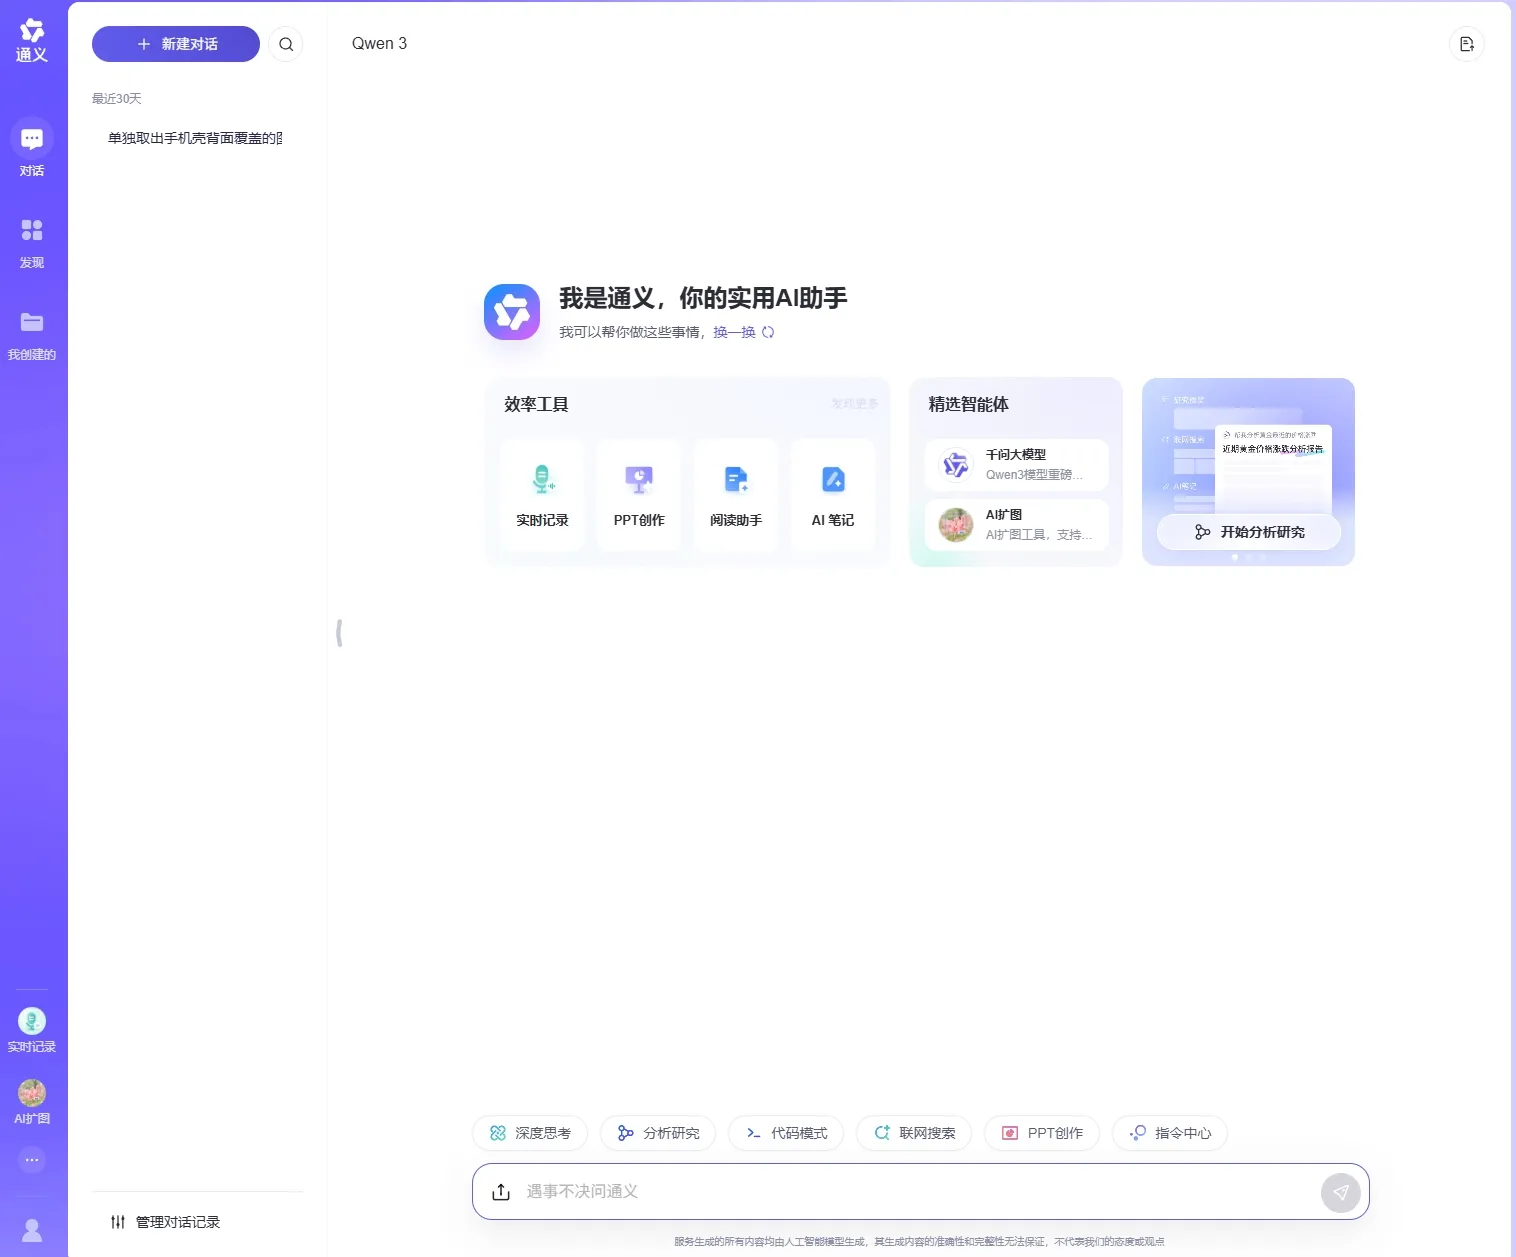1516x1257 pixels.
Task: Click the upload file icon in input
Action: (x=501, y=1192)
